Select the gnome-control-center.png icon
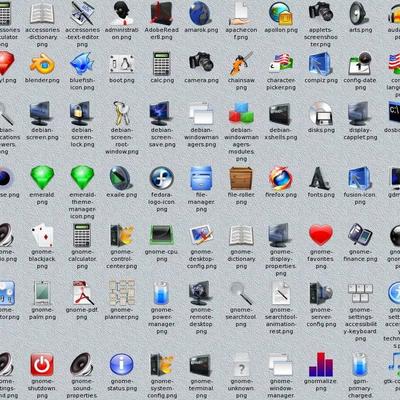Viewport: 400px width, 400px height. [x=122, y=235]
